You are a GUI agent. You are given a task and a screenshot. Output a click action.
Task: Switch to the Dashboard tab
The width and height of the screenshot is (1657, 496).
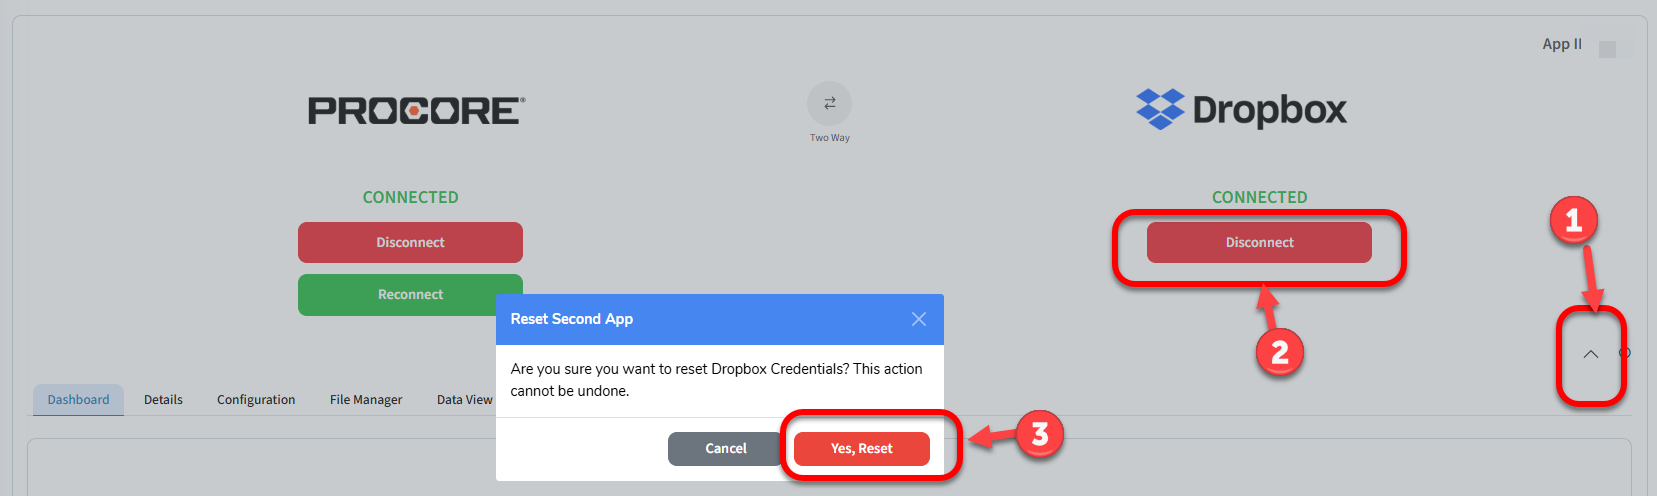tap(78, 400)
